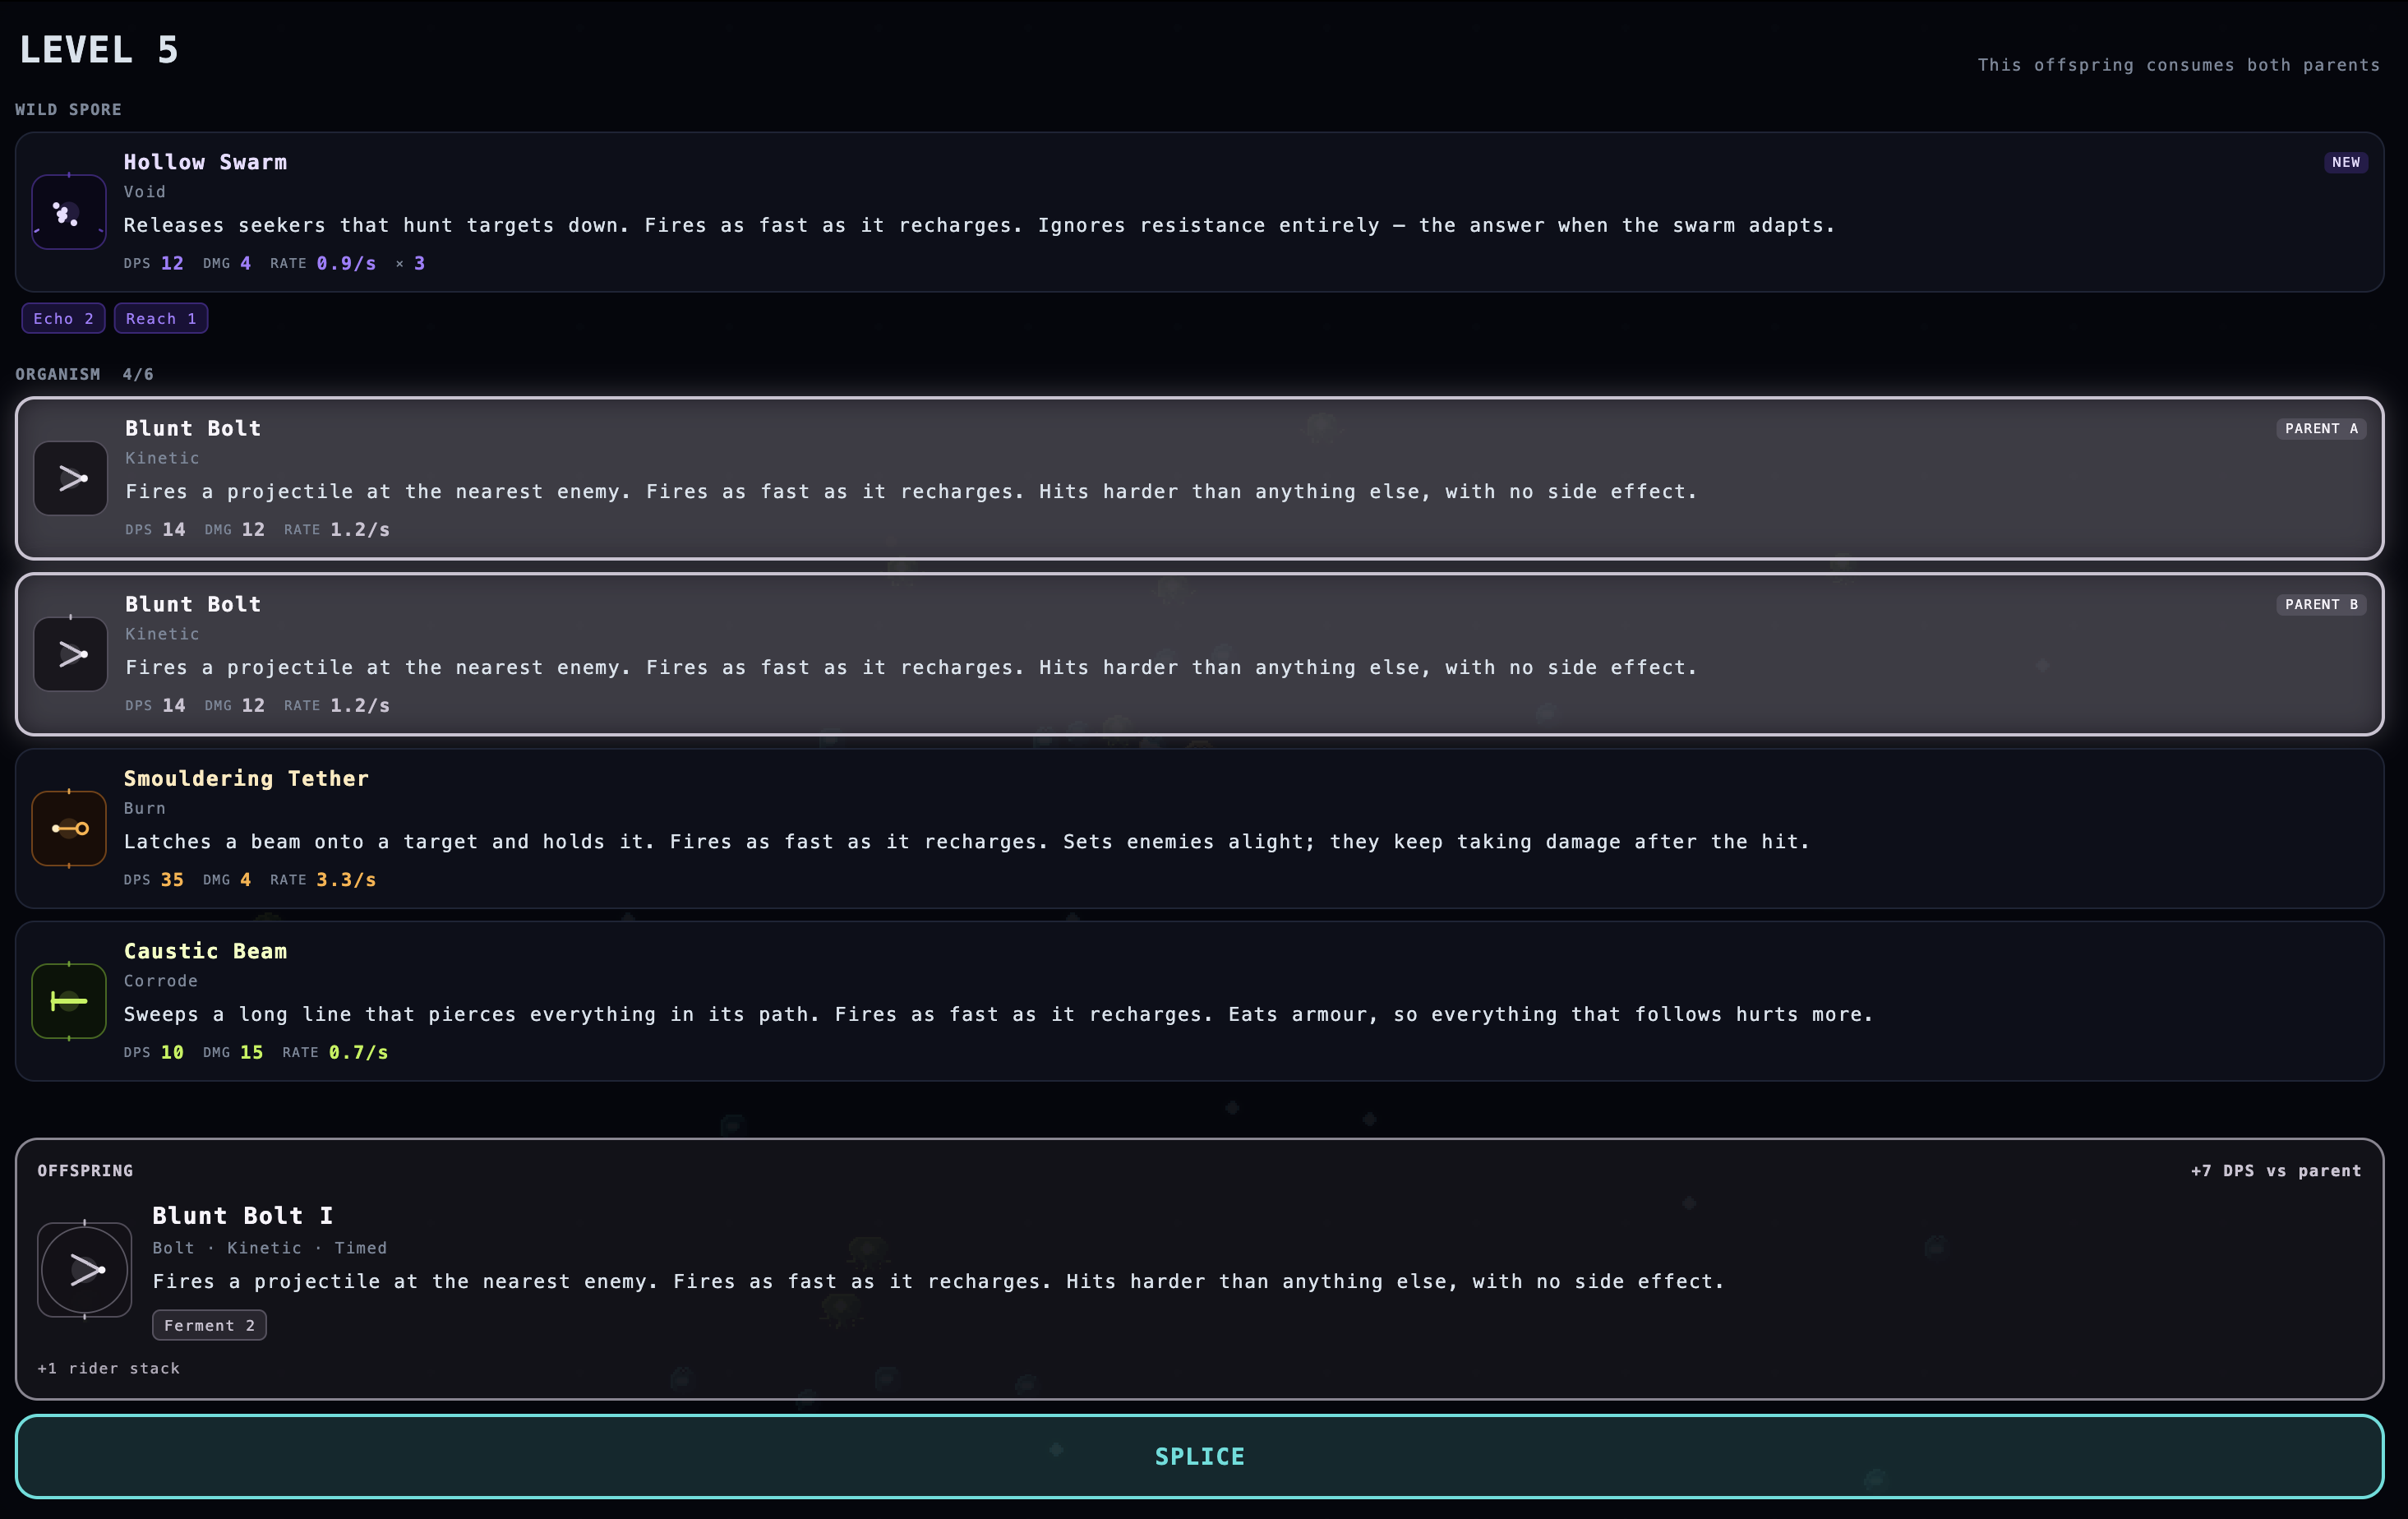The height and width of the screenshot is (1519, 2408).
Task: Choose the Caustic Beam title
Action: 205,951
